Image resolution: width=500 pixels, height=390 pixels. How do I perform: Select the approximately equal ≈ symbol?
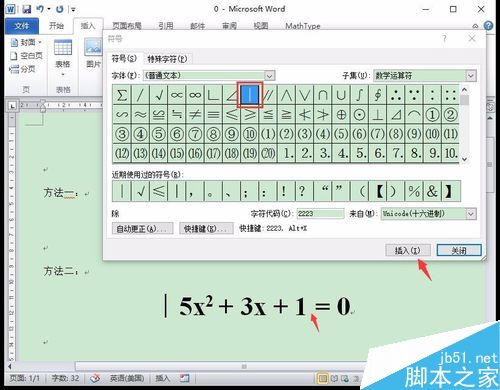[140, 115]
